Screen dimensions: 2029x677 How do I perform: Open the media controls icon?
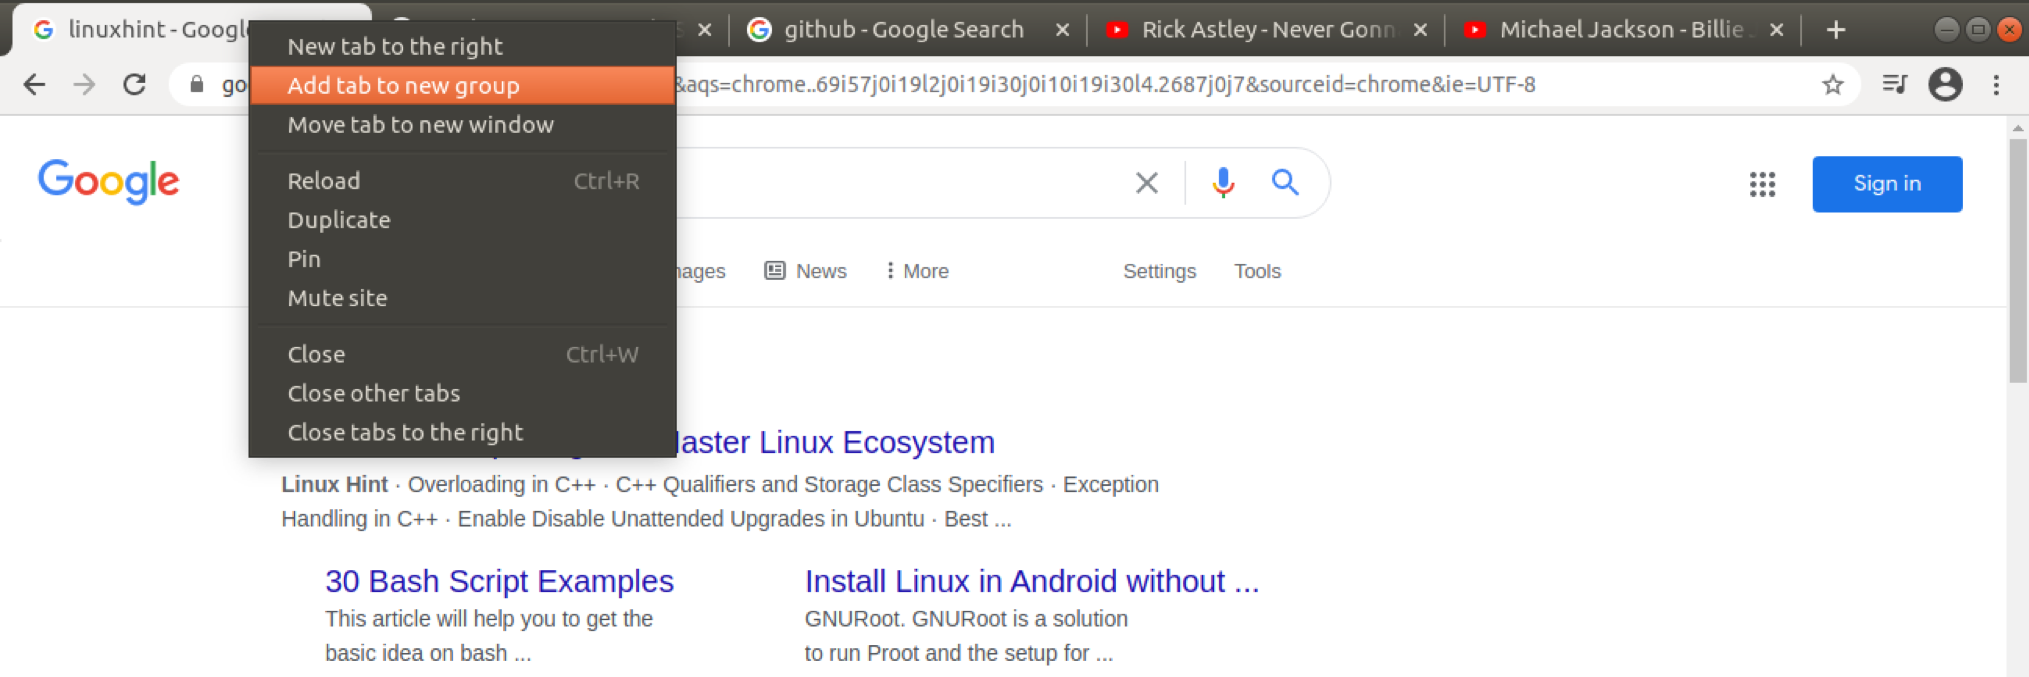pos(1894,85)
